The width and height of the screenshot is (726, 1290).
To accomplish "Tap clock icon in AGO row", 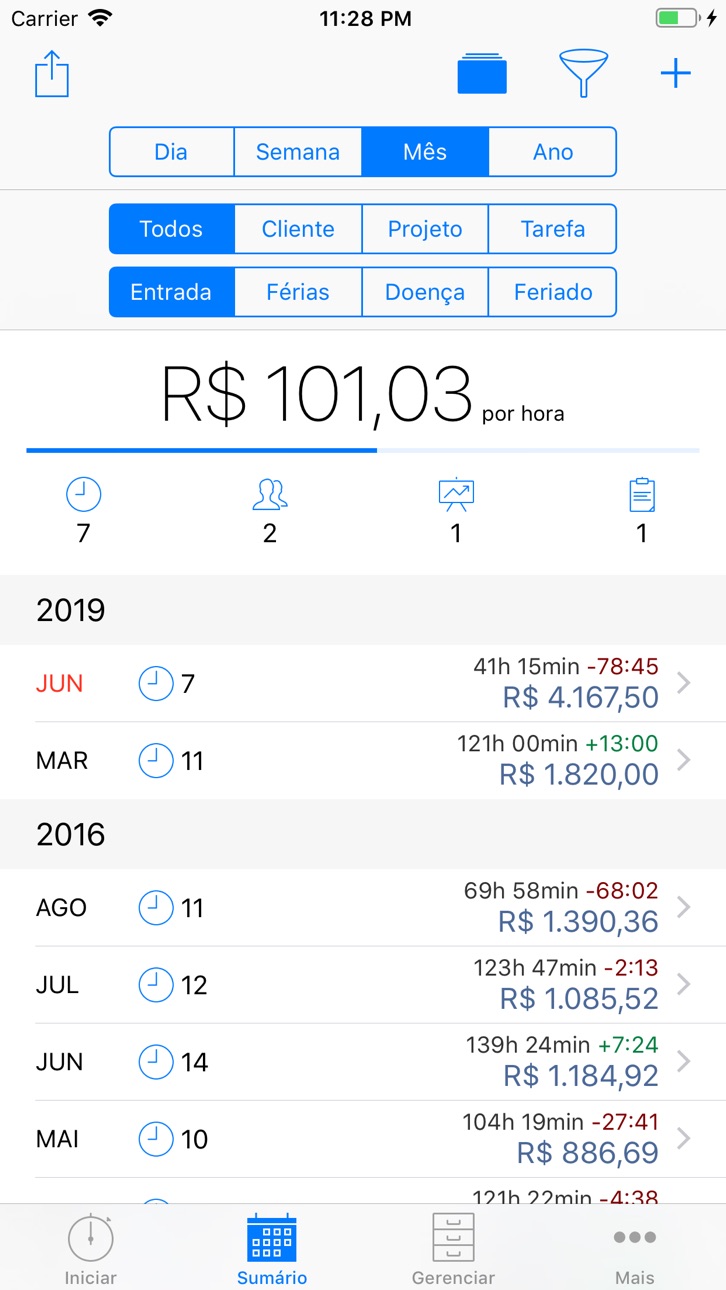I will (x=155, y=908).
